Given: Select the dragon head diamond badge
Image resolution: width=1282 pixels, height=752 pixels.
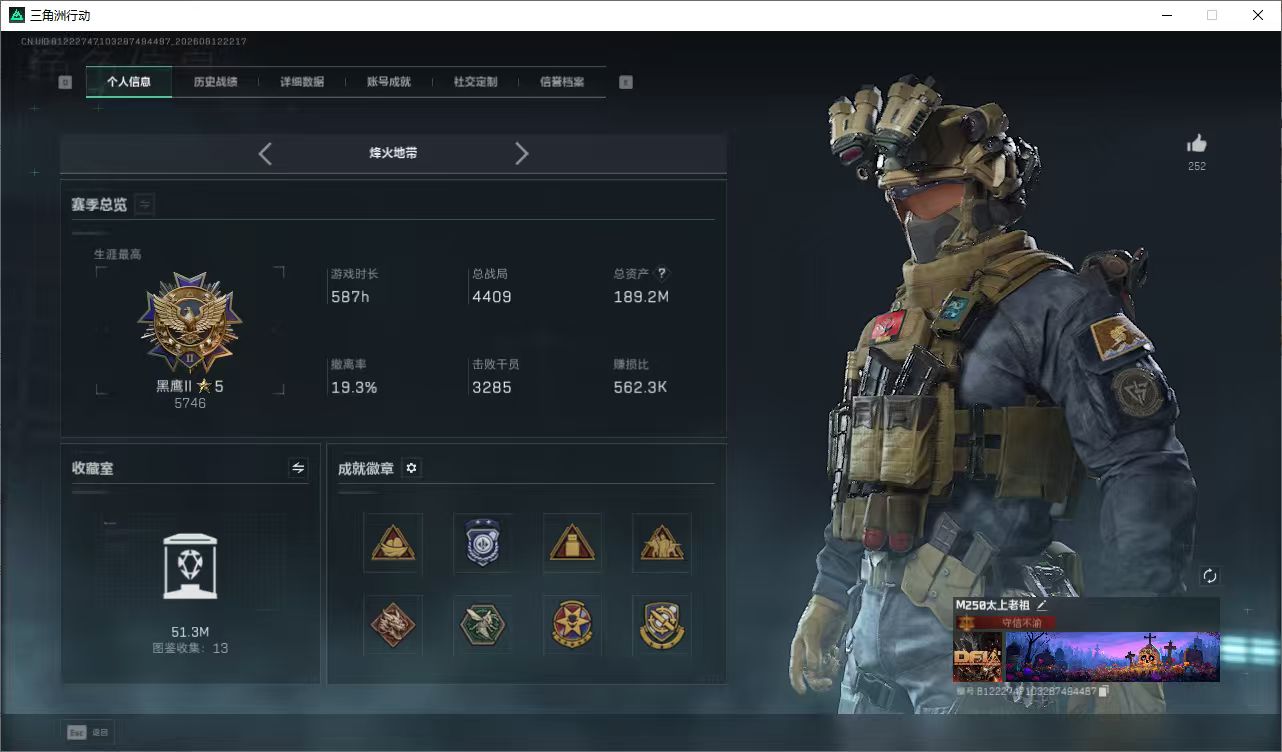Looking at the screenshot, I should click(x=393, y=625).
